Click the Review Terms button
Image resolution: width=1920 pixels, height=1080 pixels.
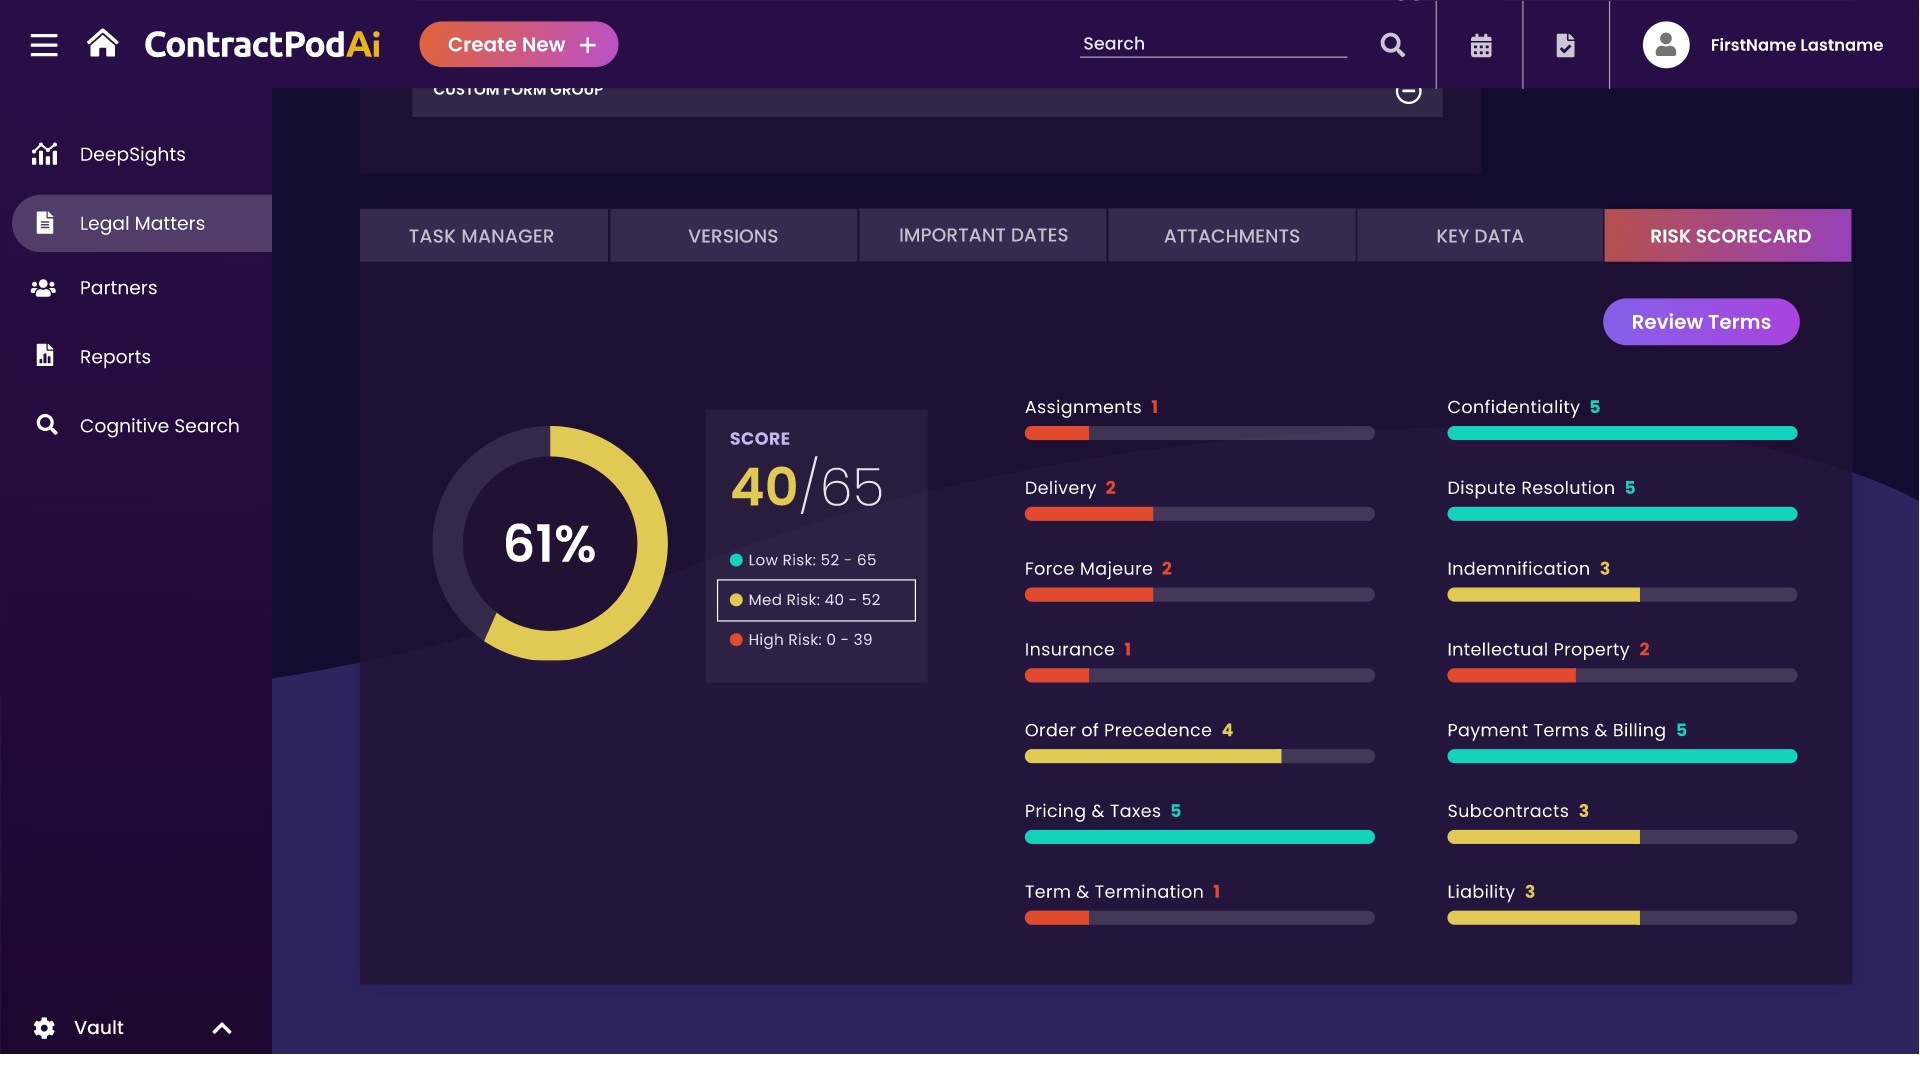[1700, 322]
